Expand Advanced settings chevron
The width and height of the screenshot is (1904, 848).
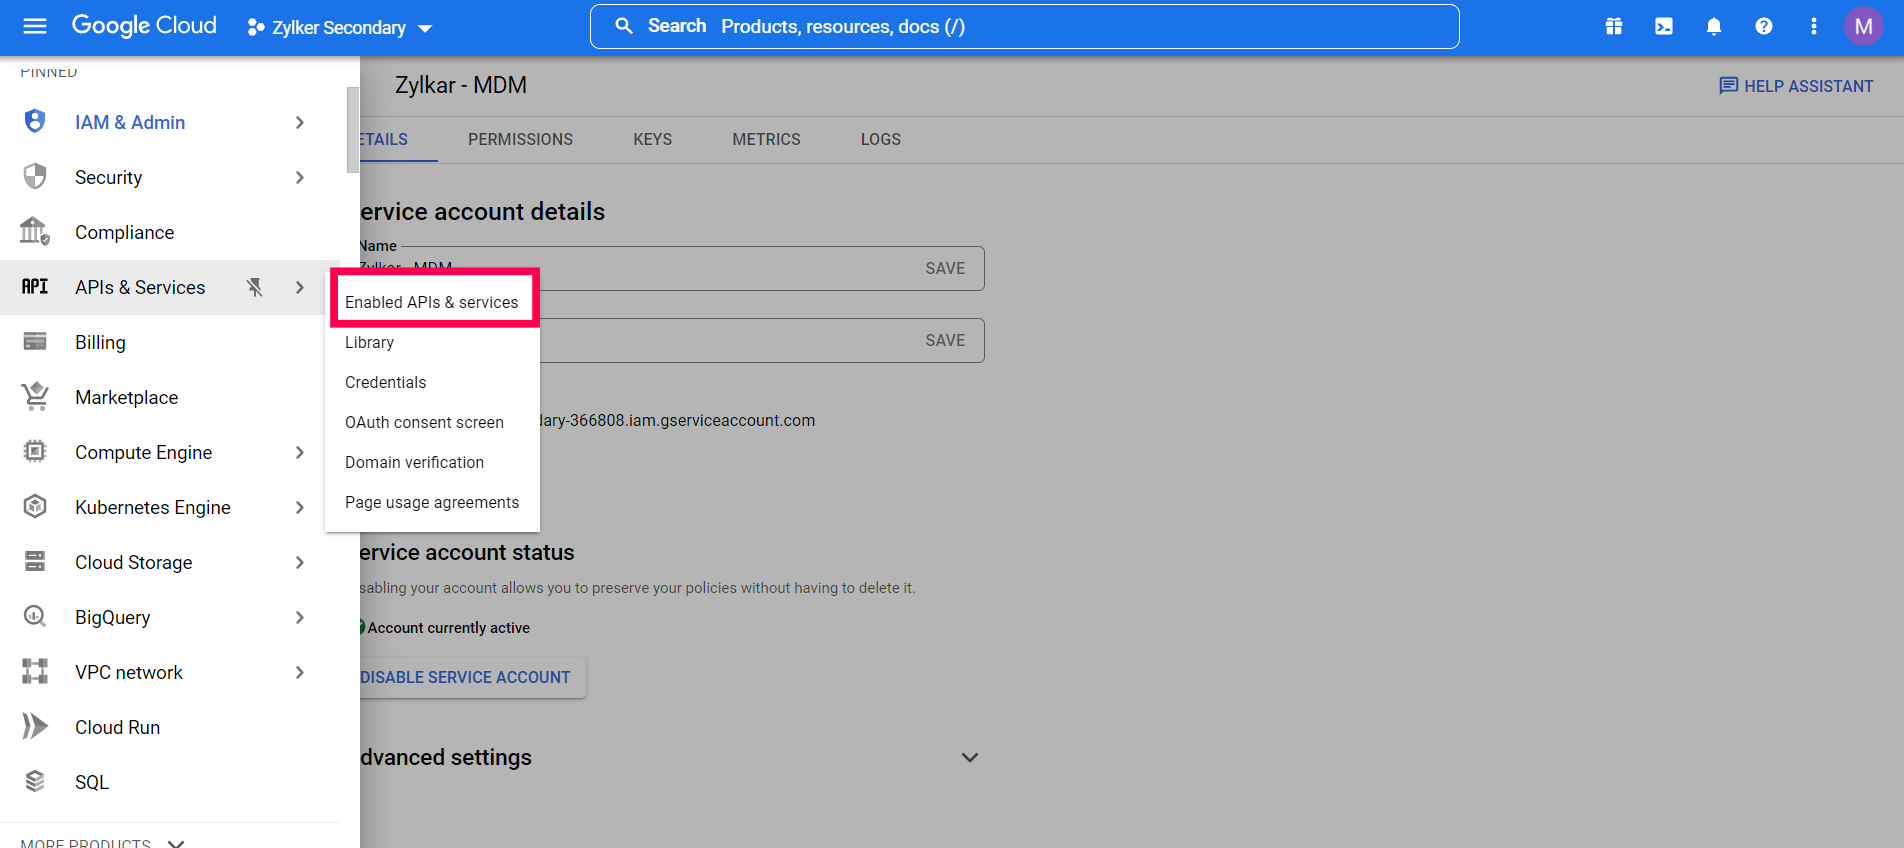tap(969, 757)
